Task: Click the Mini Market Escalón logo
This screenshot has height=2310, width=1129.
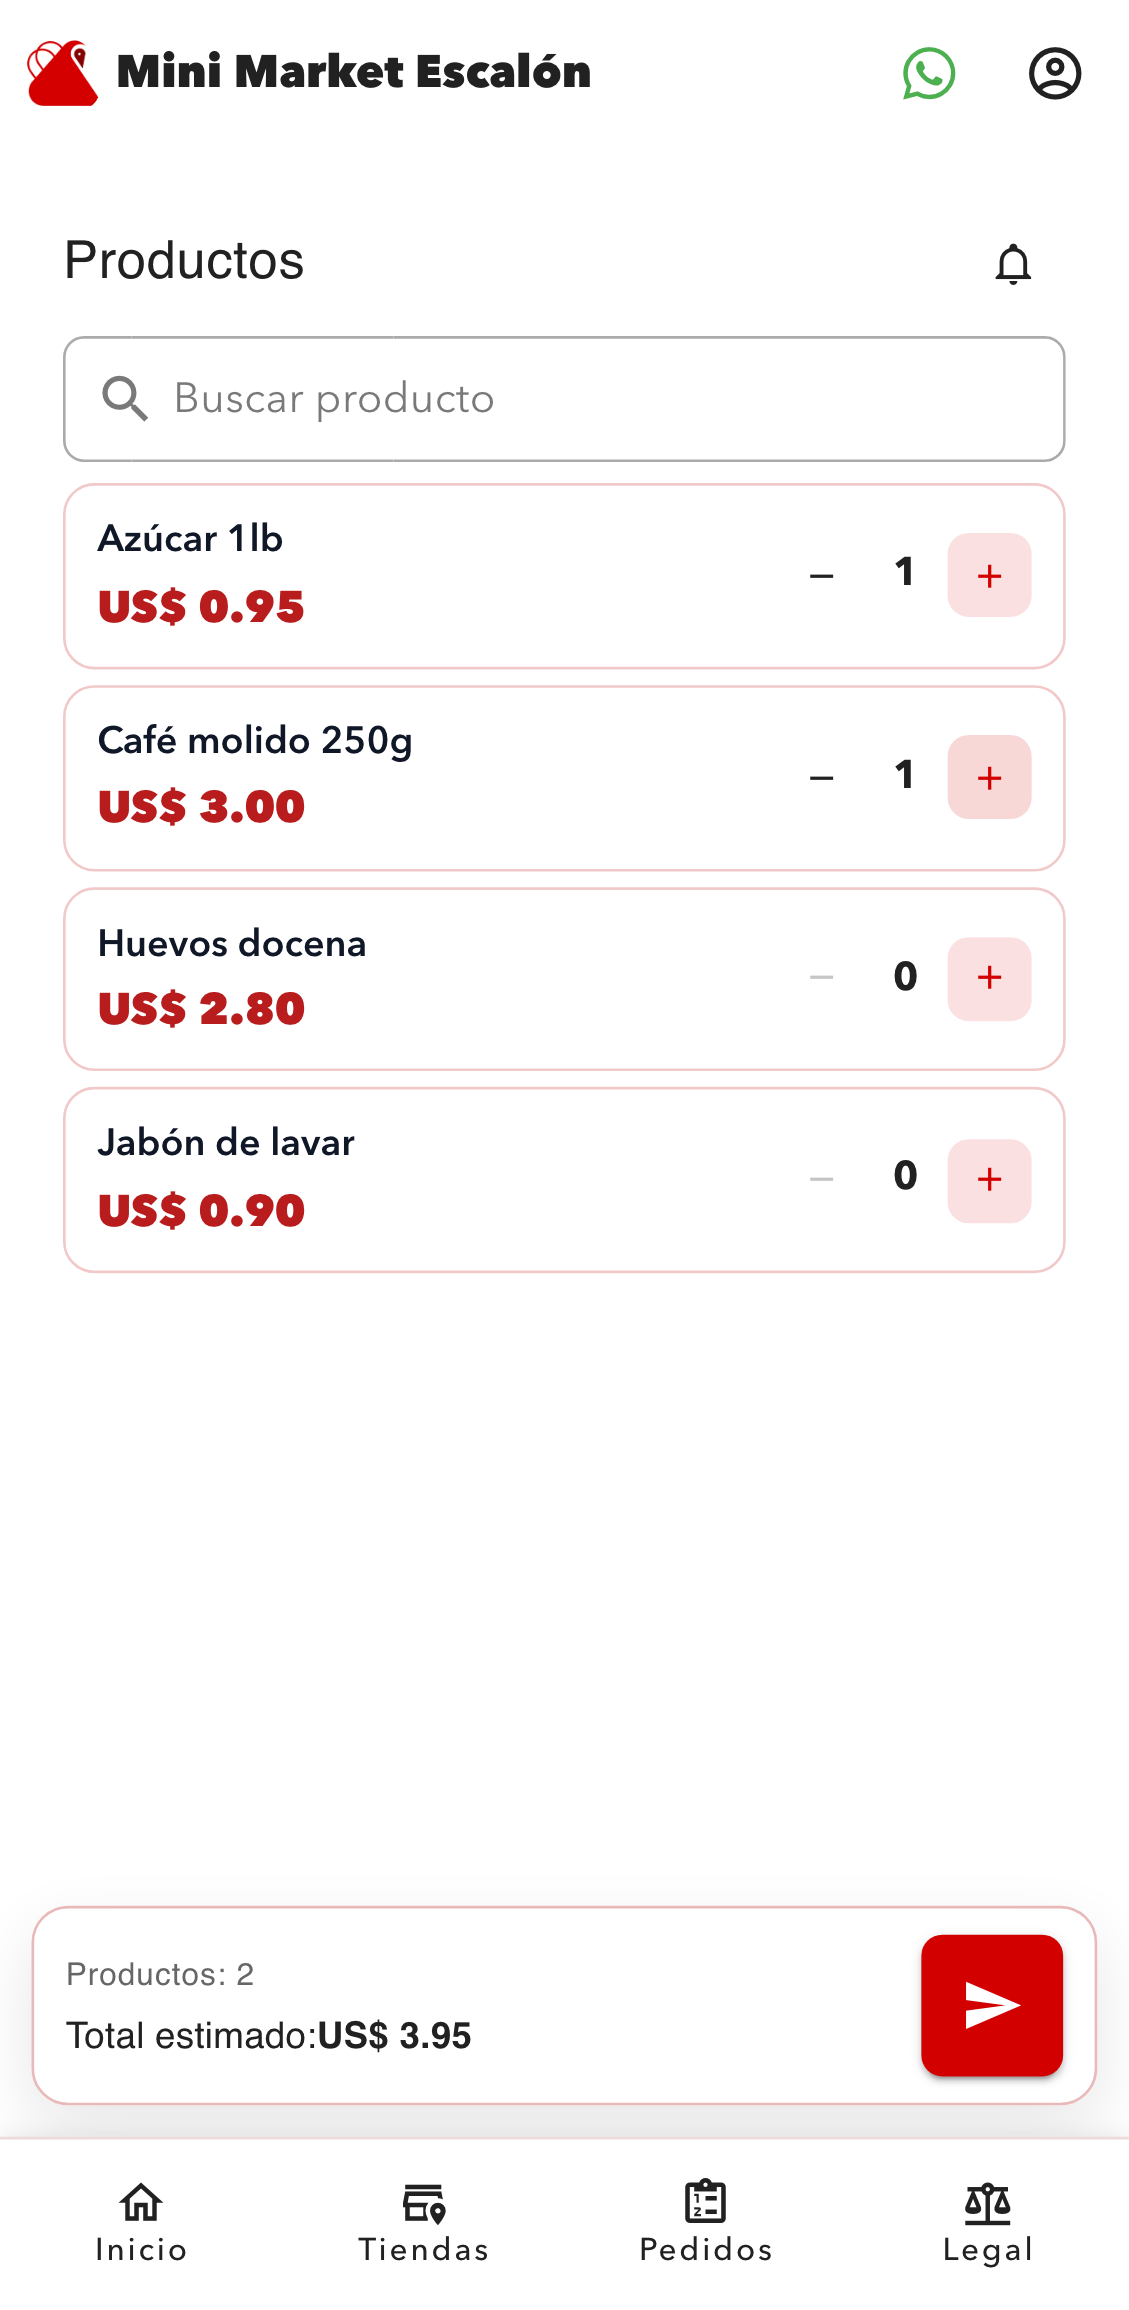Action: click(63, 73)
